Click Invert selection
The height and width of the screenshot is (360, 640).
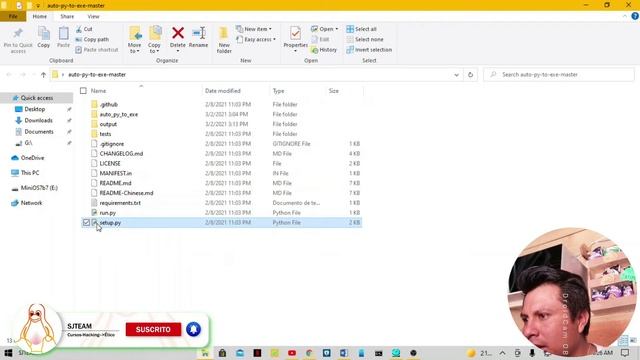click(x=369, y=49)
